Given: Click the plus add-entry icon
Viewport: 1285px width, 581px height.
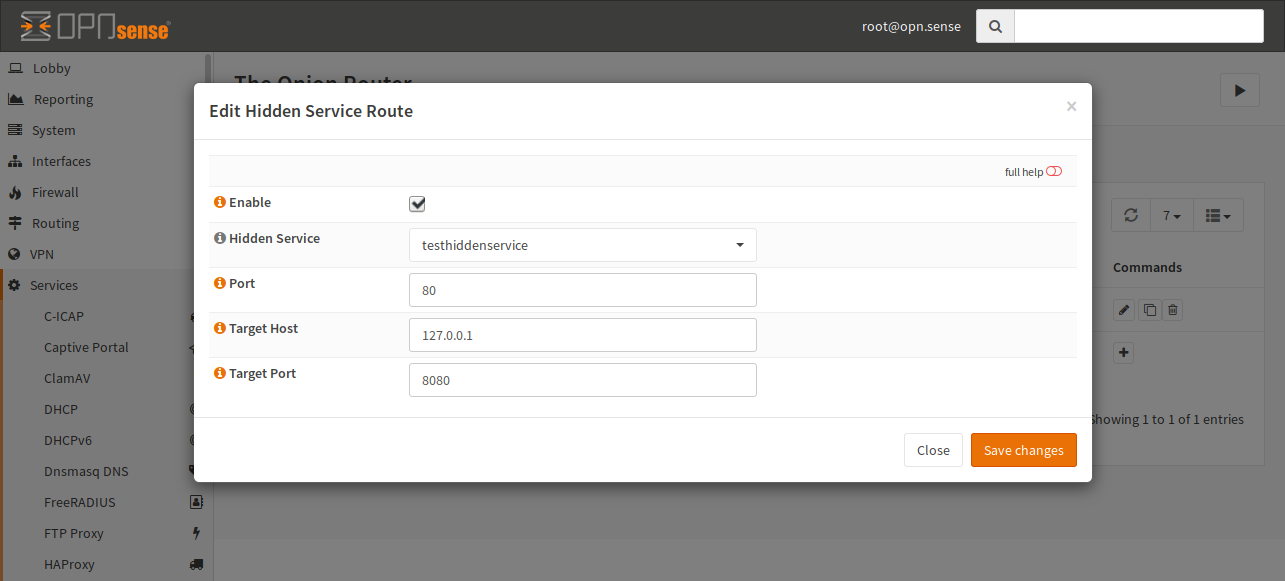Looking at the screenshot, I should coord(1124,353).
